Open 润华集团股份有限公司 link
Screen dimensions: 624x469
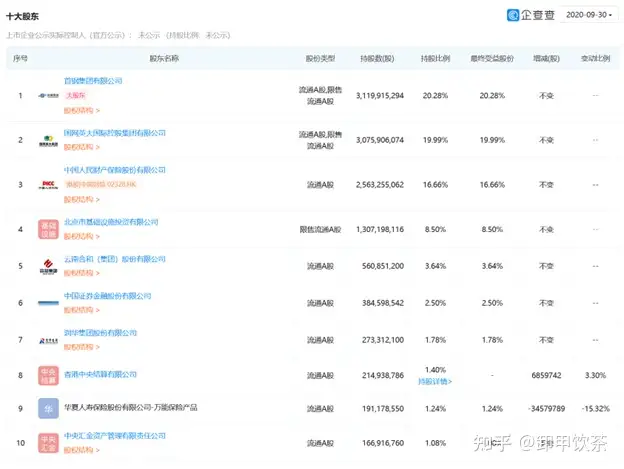(x=100, y=333)
